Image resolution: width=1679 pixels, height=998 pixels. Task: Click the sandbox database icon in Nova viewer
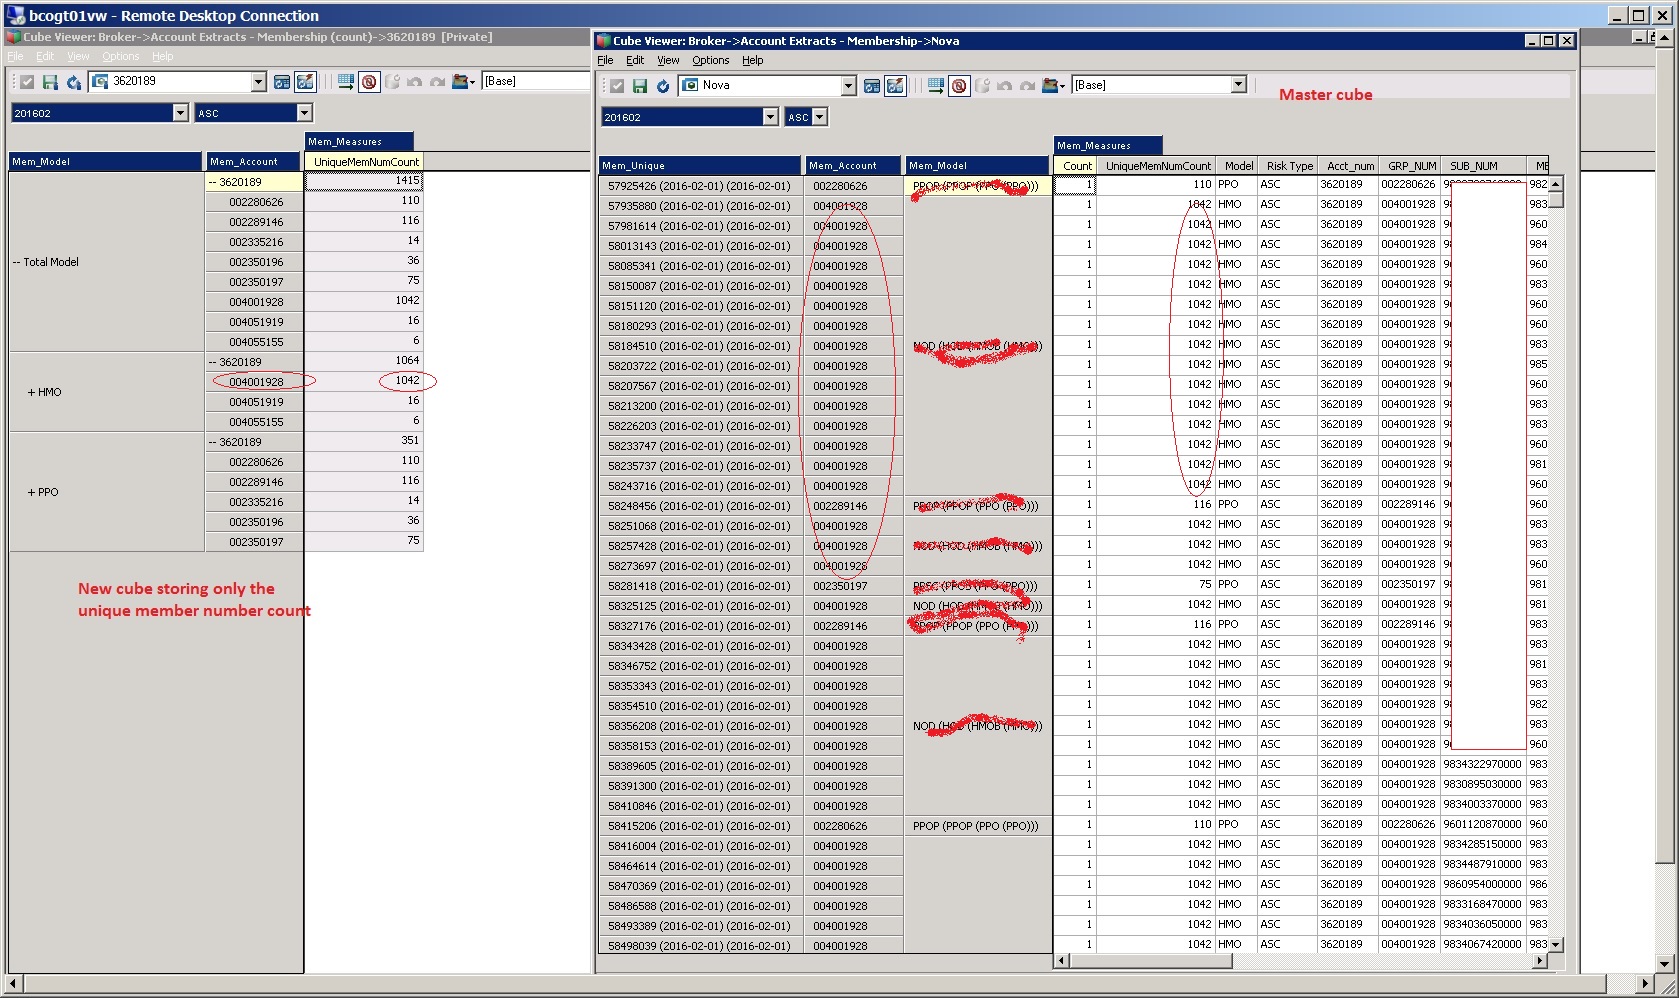[983, 86]
